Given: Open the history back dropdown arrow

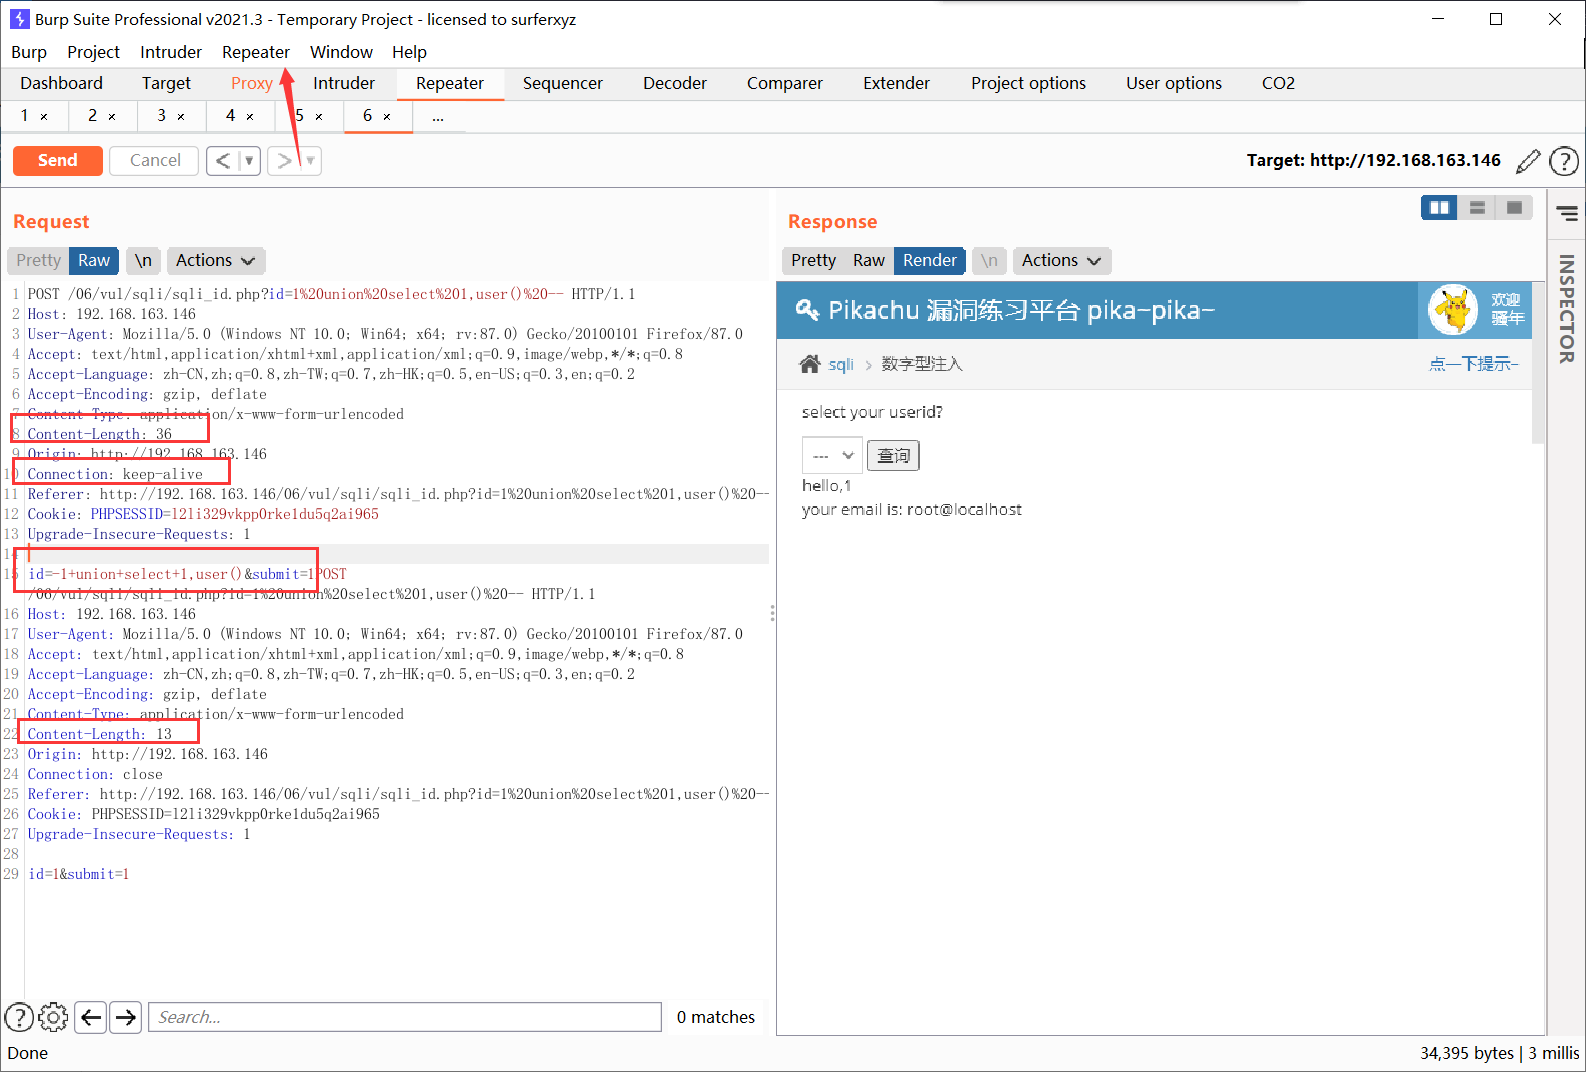Looking at the screenshot, I should coord(250,160).
